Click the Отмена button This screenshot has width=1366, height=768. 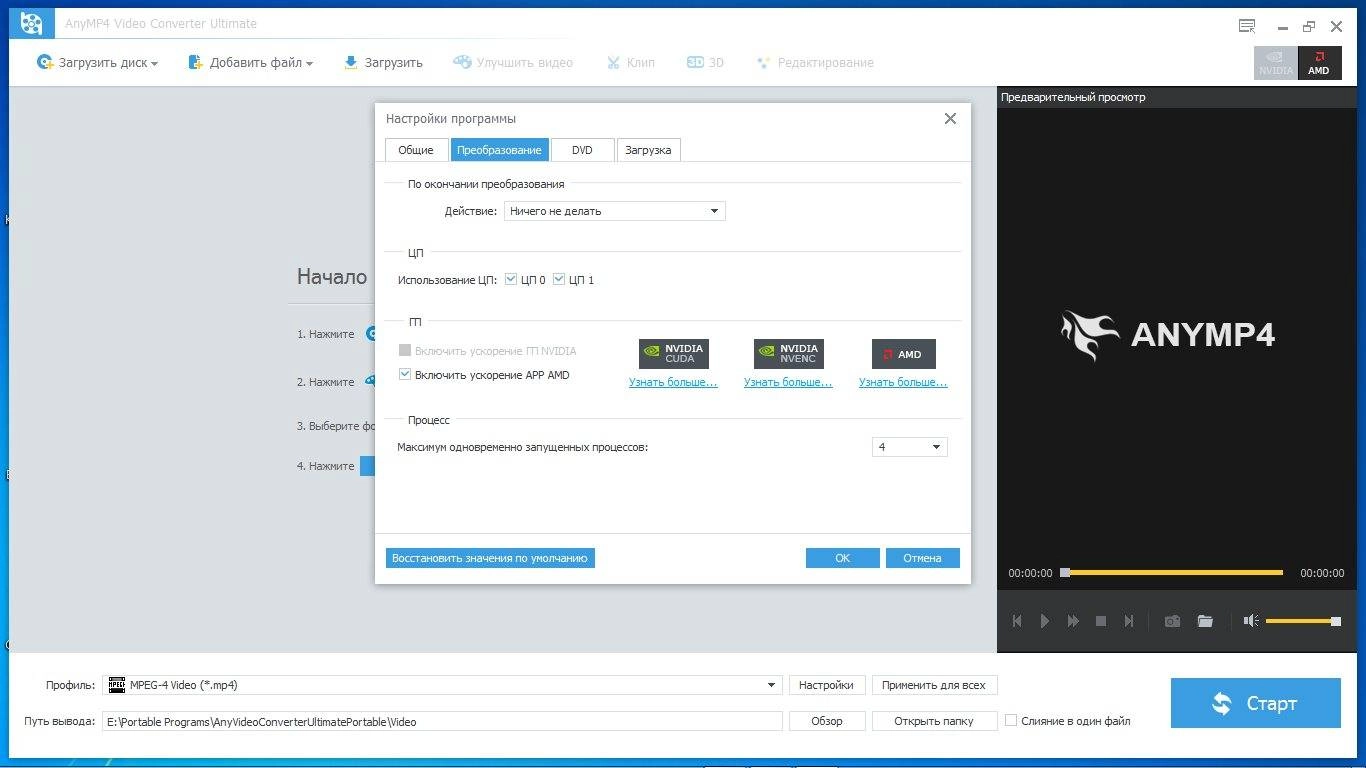tap(922, 558)
